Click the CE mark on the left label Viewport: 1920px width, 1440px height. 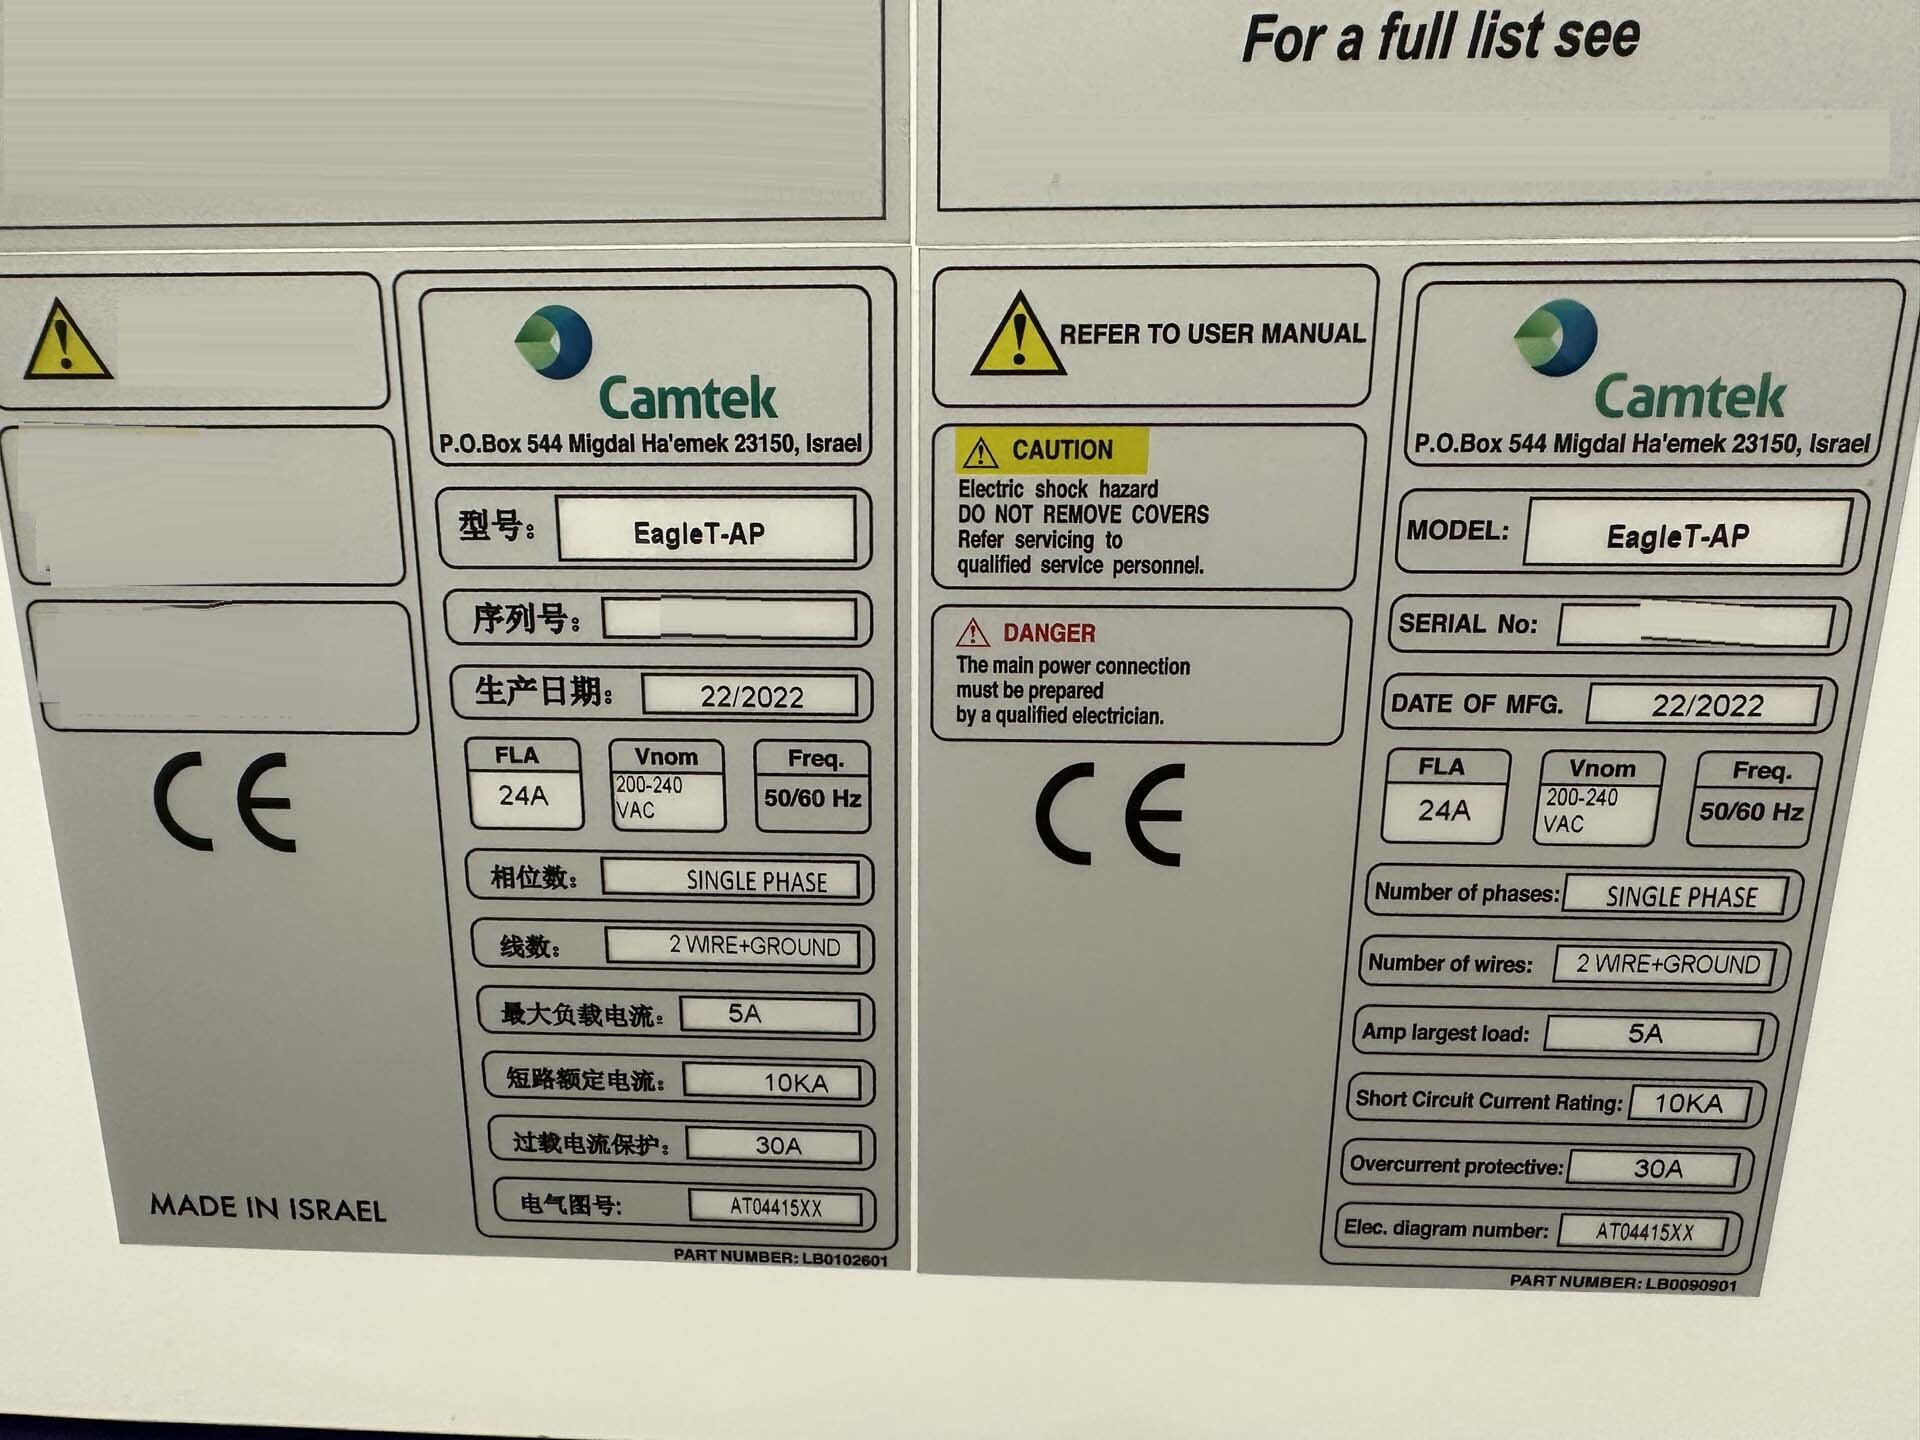pos(225,802)
